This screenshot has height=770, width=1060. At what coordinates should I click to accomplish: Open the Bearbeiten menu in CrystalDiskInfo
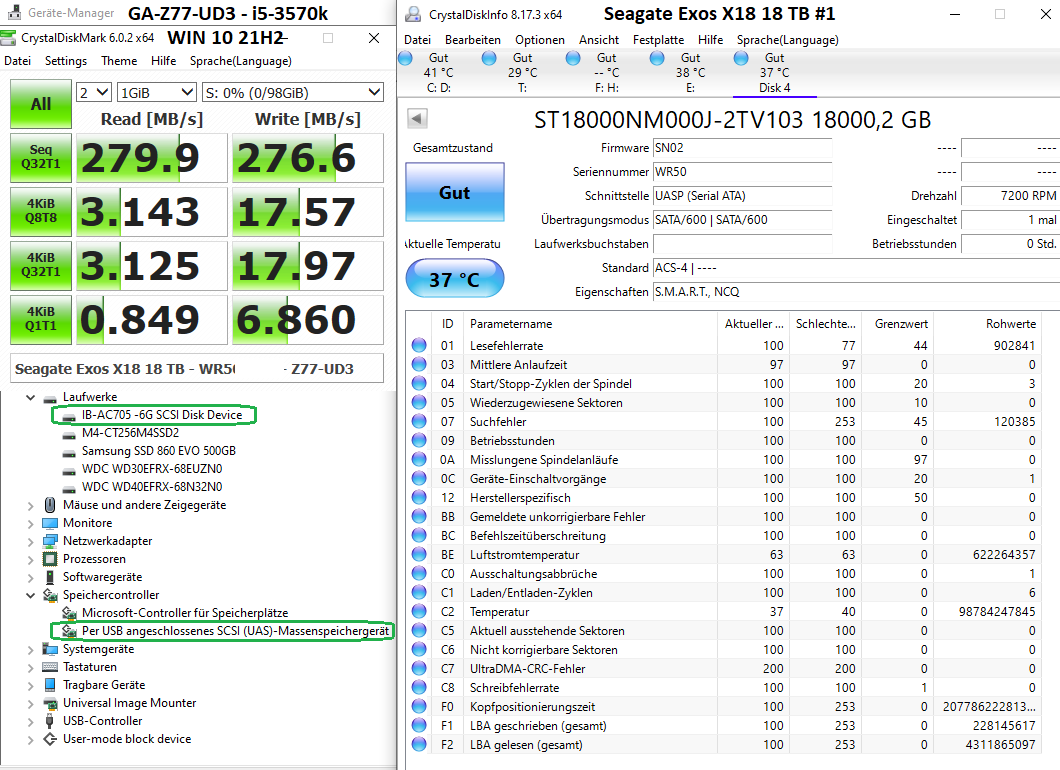point(473,40)
